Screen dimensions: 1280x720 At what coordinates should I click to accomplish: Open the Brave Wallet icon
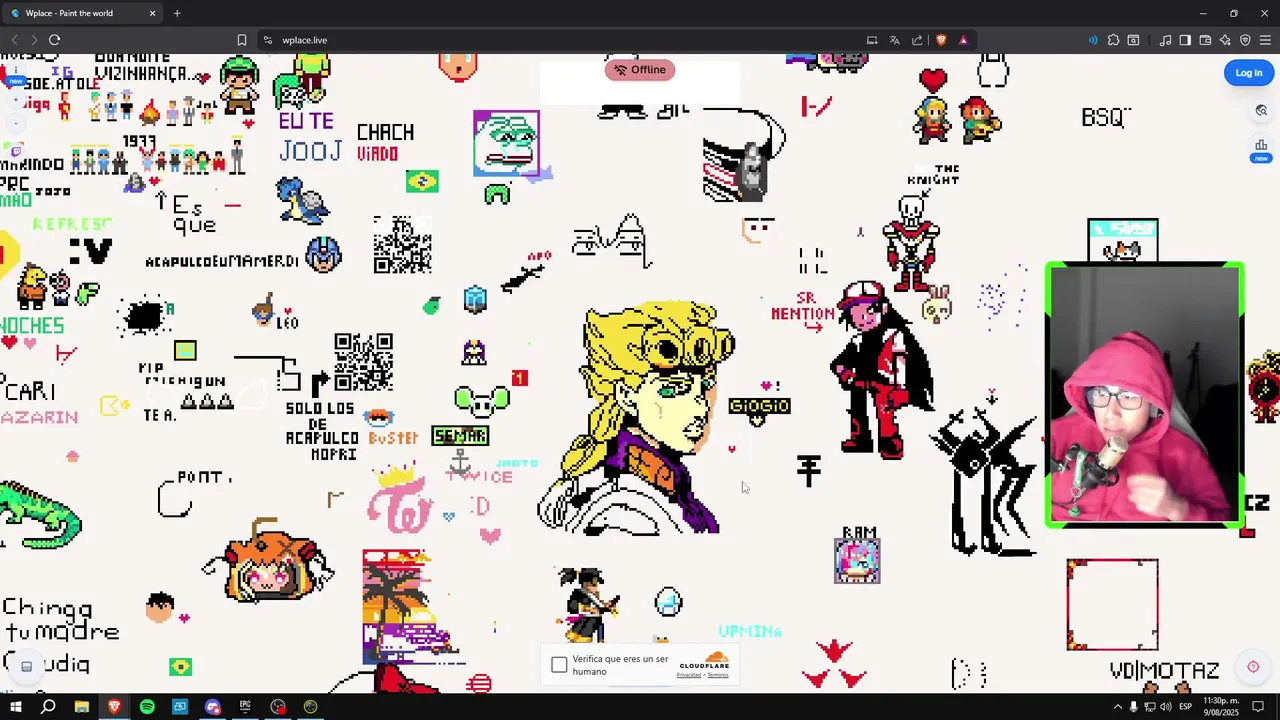click(x=1205, y=40)
